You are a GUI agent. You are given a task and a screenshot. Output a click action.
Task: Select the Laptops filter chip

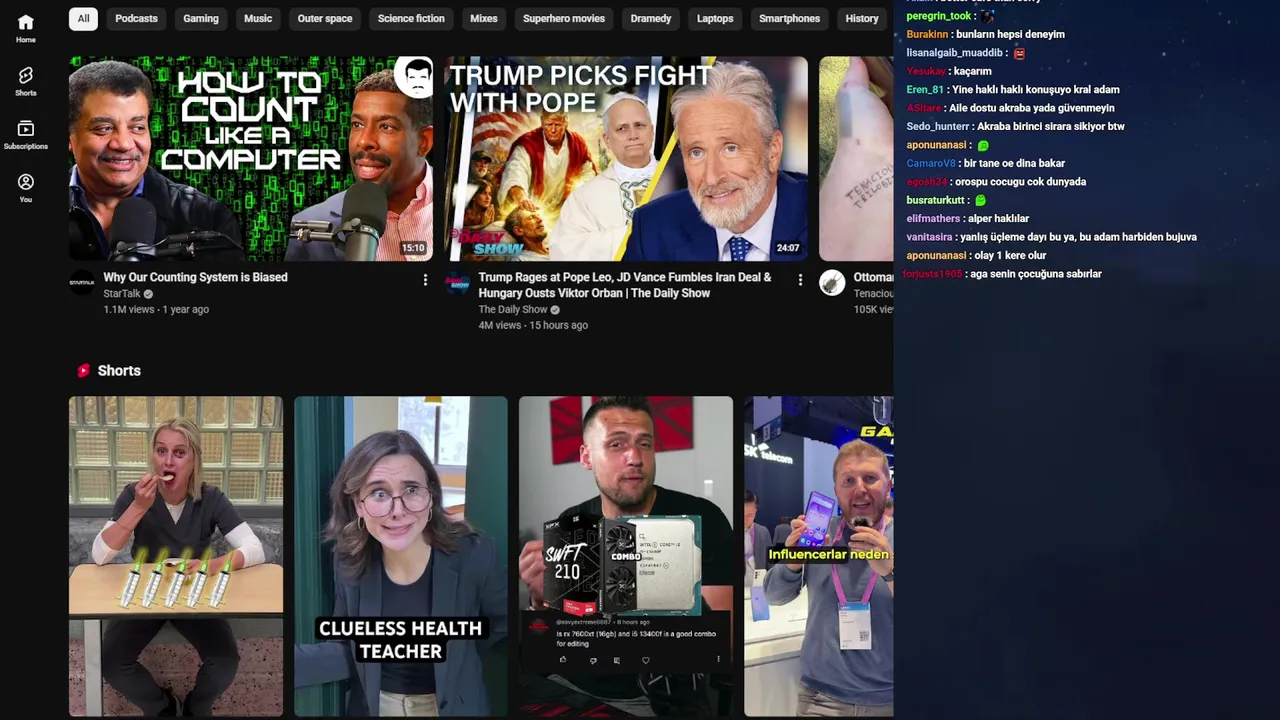click(x=715, y=18)
